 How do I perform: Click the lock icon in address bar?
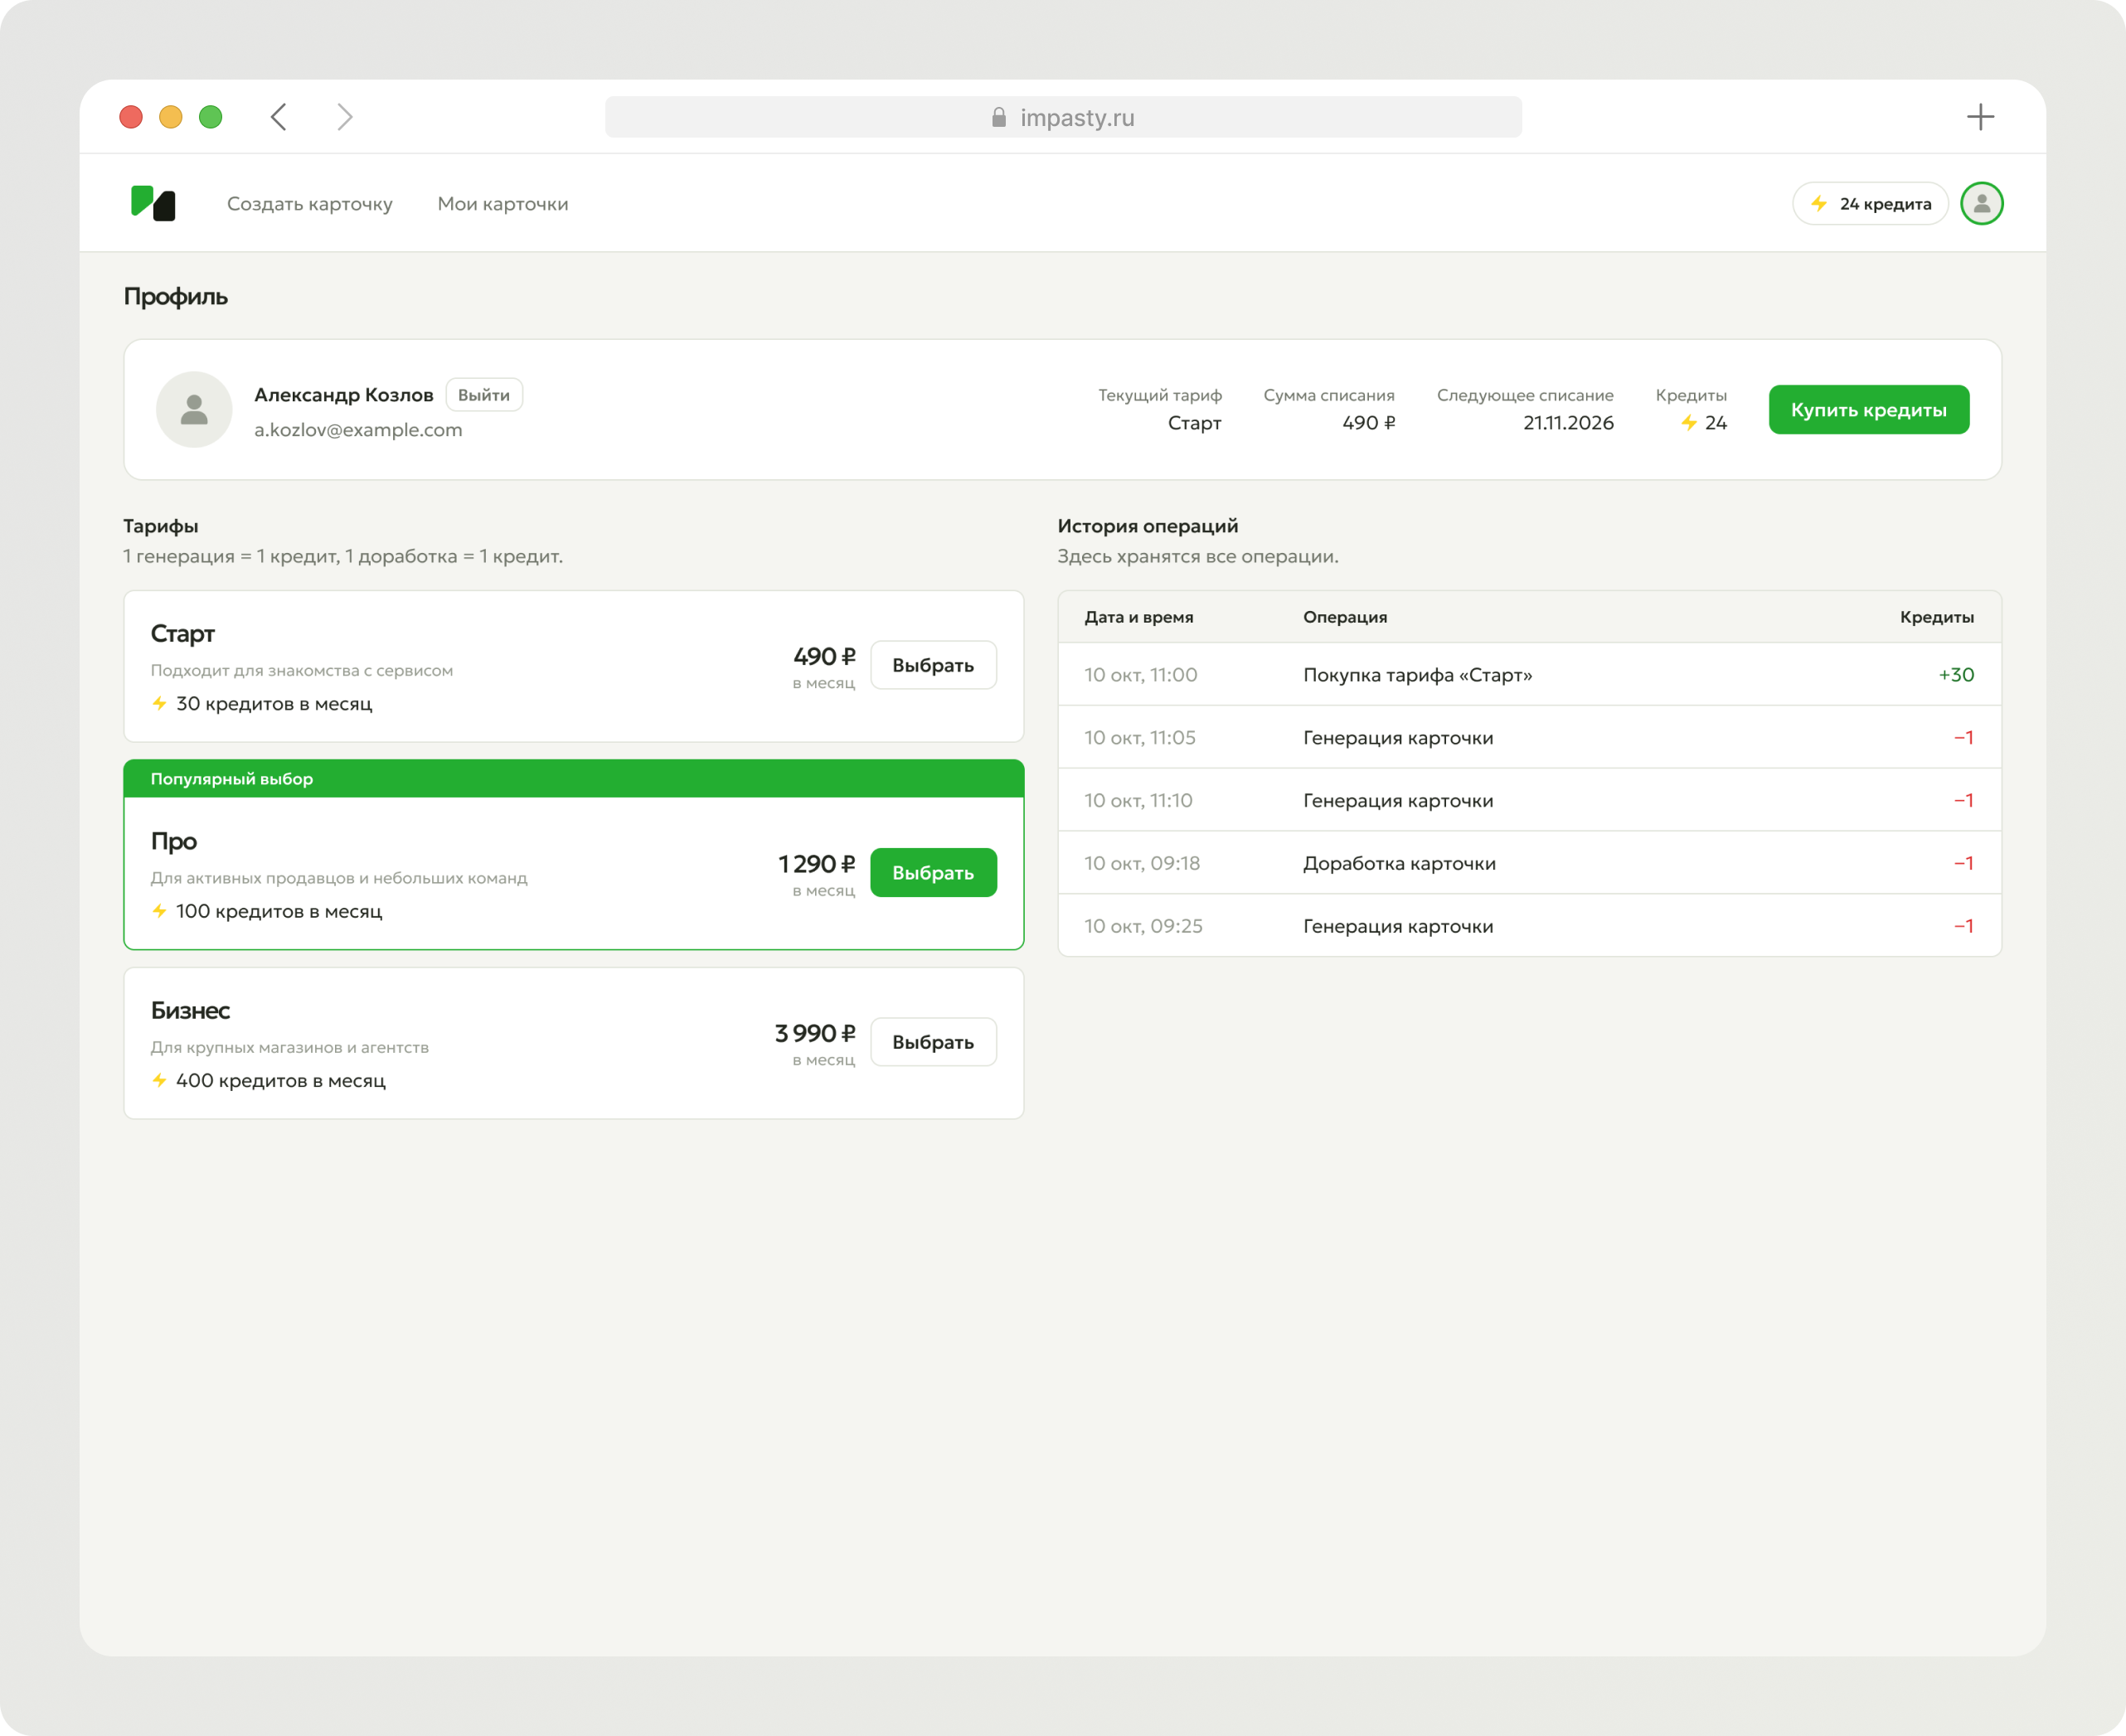[x=998, y=117]
